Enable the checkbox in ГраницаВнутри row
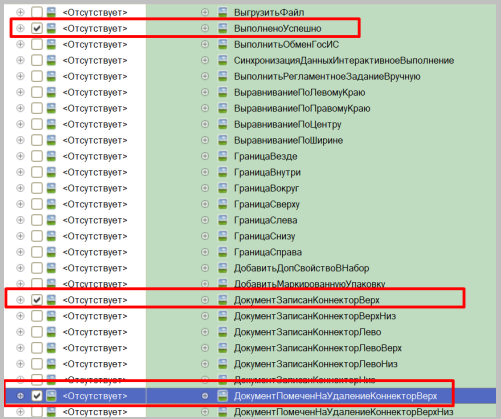The width and height of the screenshot is (501, 419). (x=37, y=172)
